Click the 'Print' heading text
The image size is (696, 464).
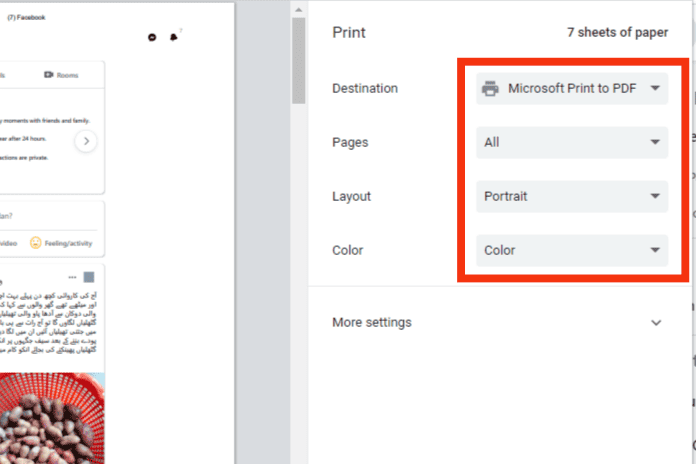pos(349,32)
